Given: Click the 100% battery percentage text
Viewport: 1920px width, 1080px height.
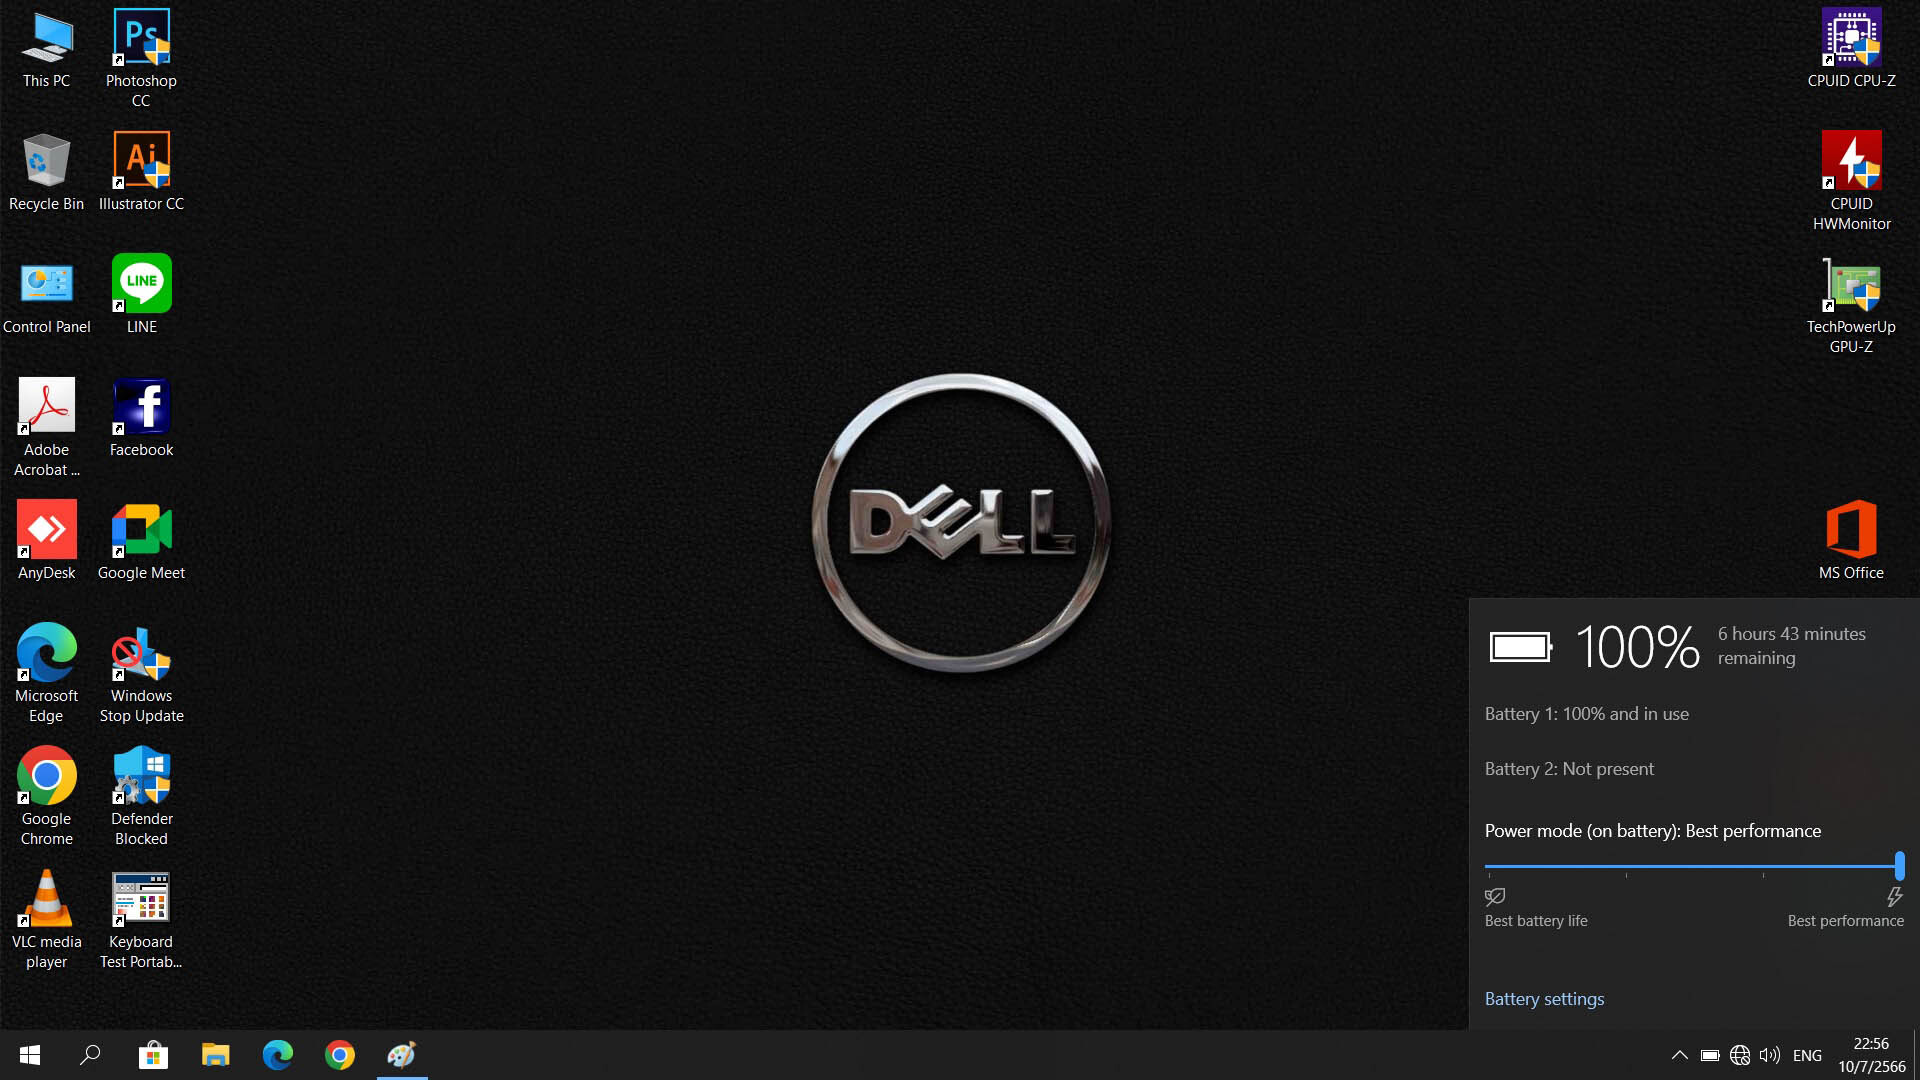Looking at the screenshot, I should [1637, 647].
